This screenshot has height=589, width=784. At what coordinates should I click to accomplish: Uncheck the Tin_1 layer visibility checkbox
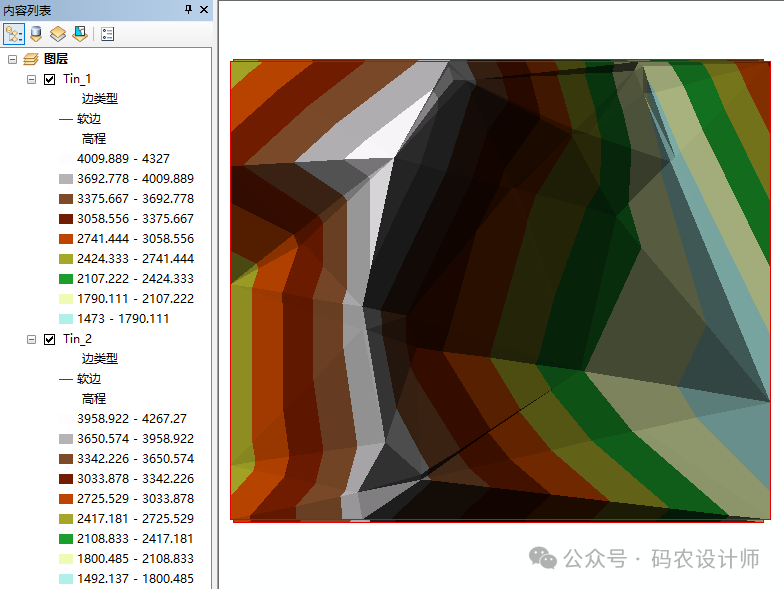pos(50,79)
